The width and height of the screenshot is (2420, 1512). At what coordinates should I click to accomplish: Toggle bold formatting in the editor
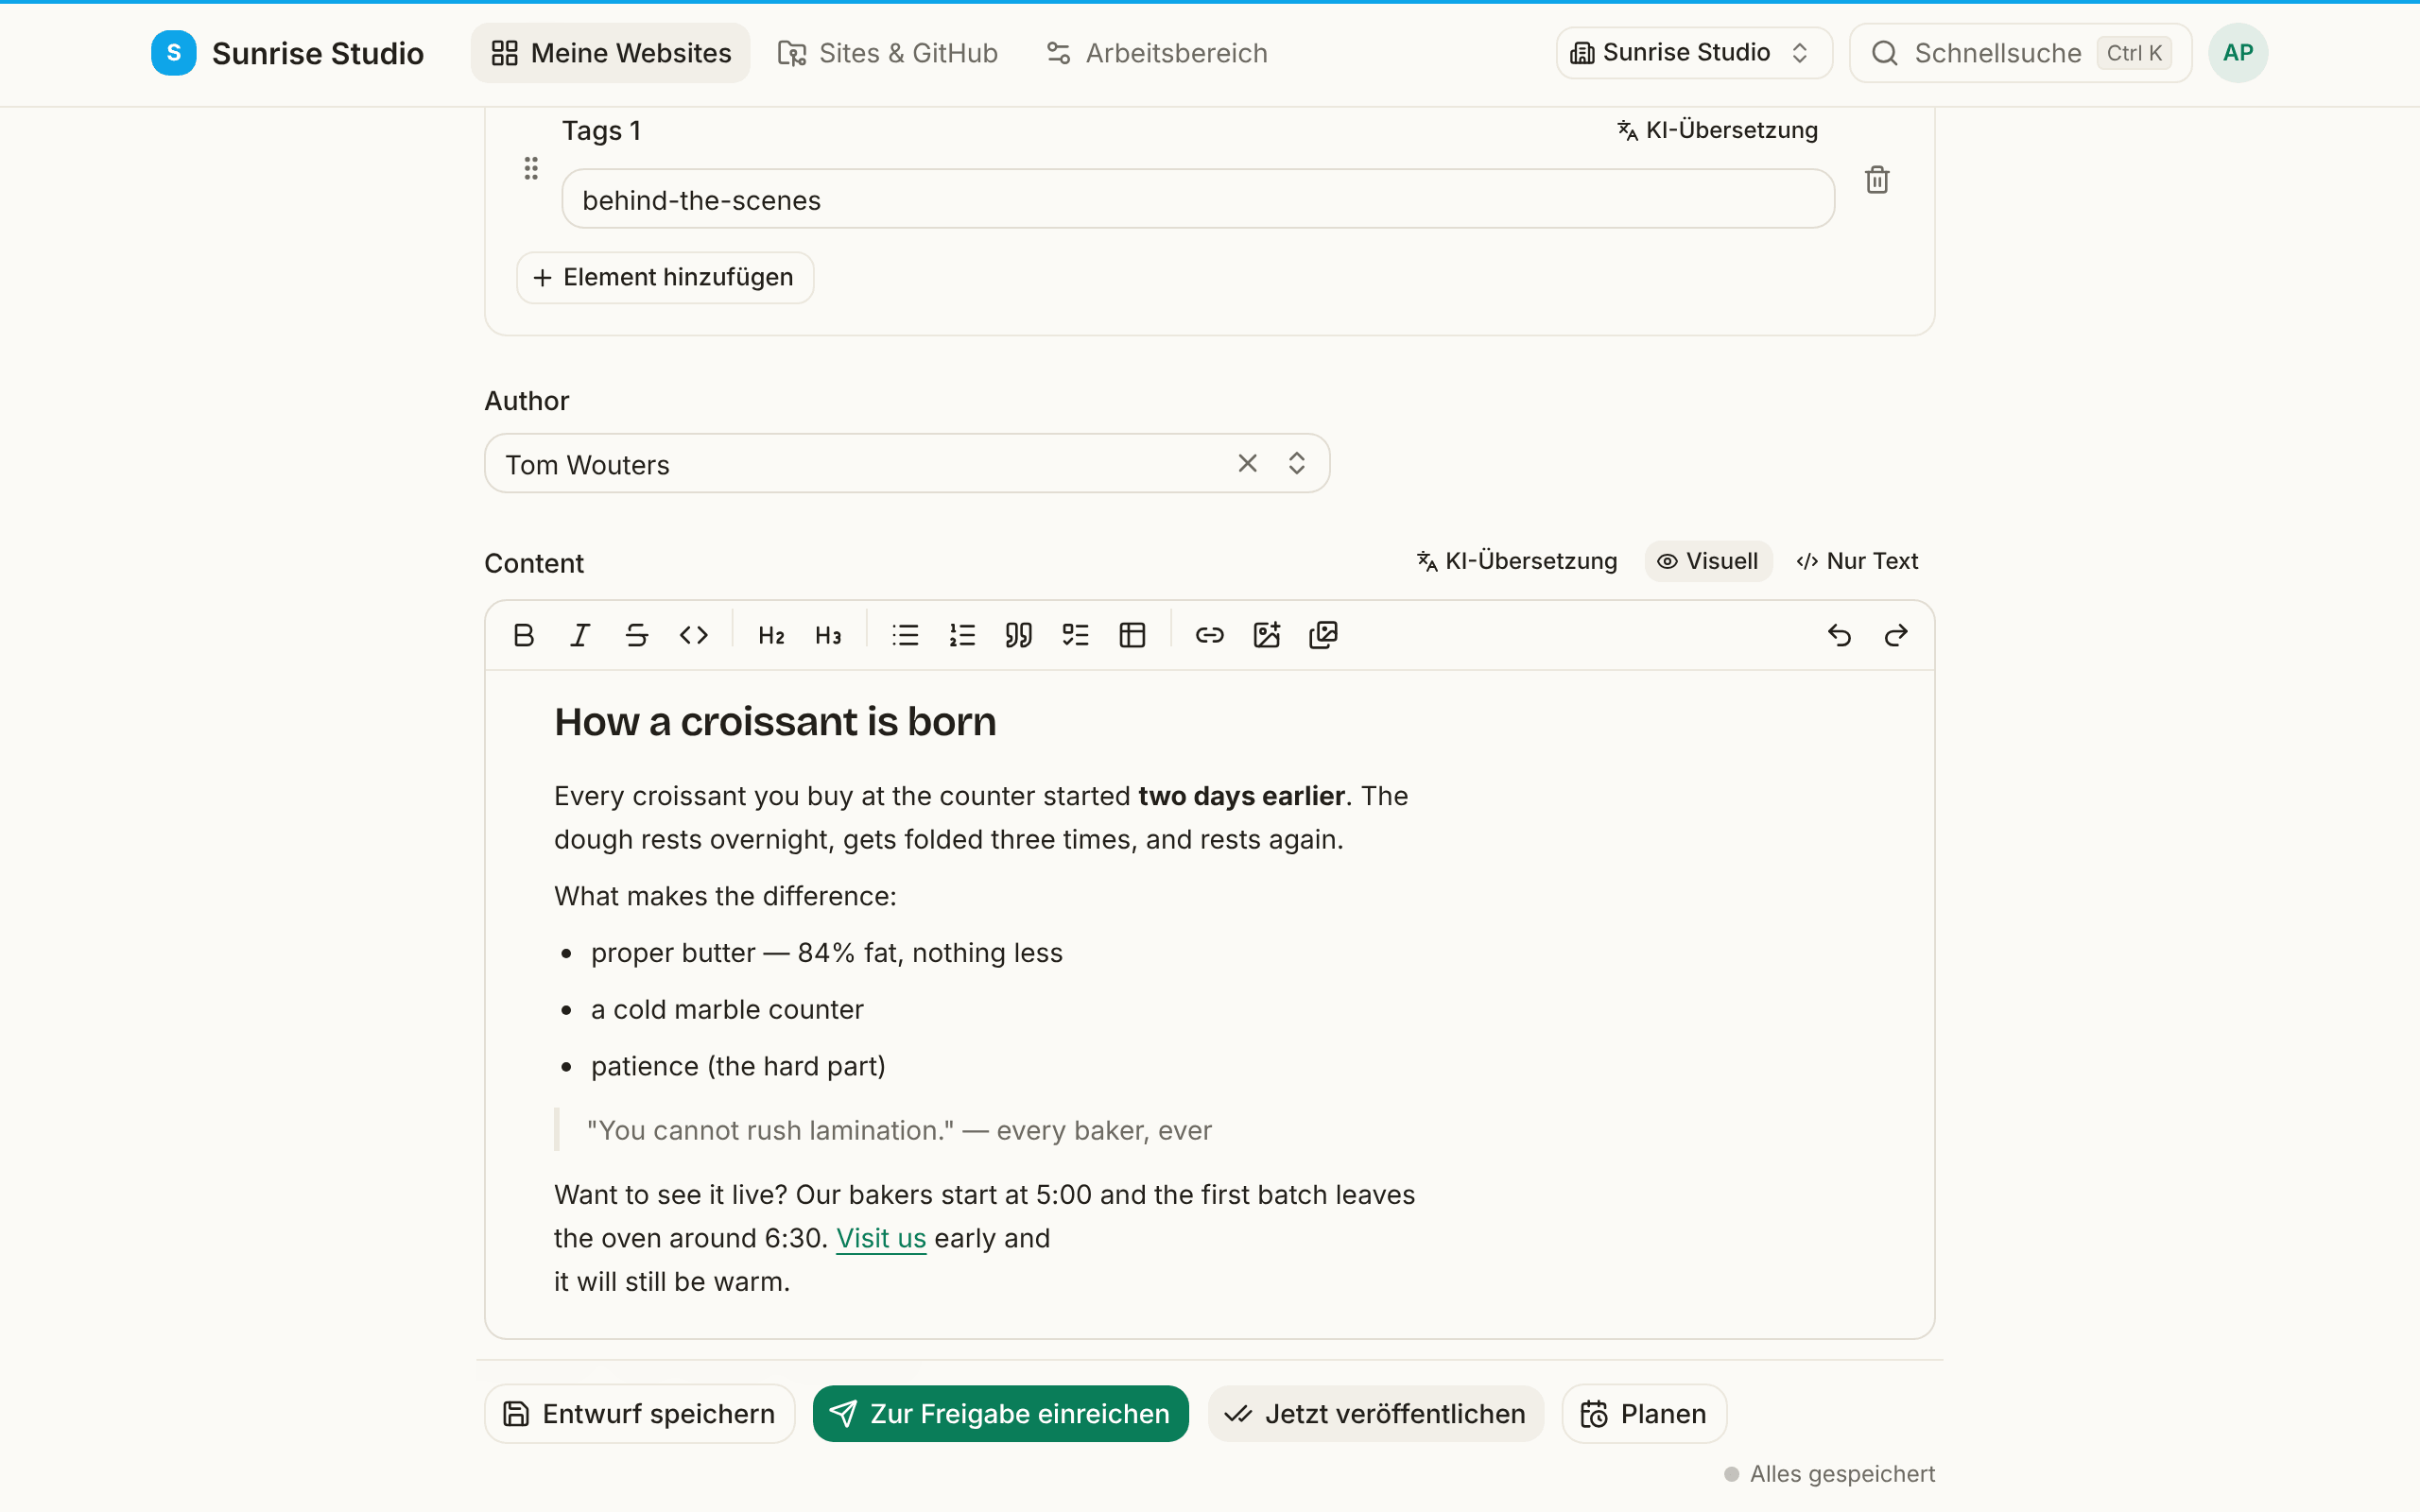click(x=523, y=635)
